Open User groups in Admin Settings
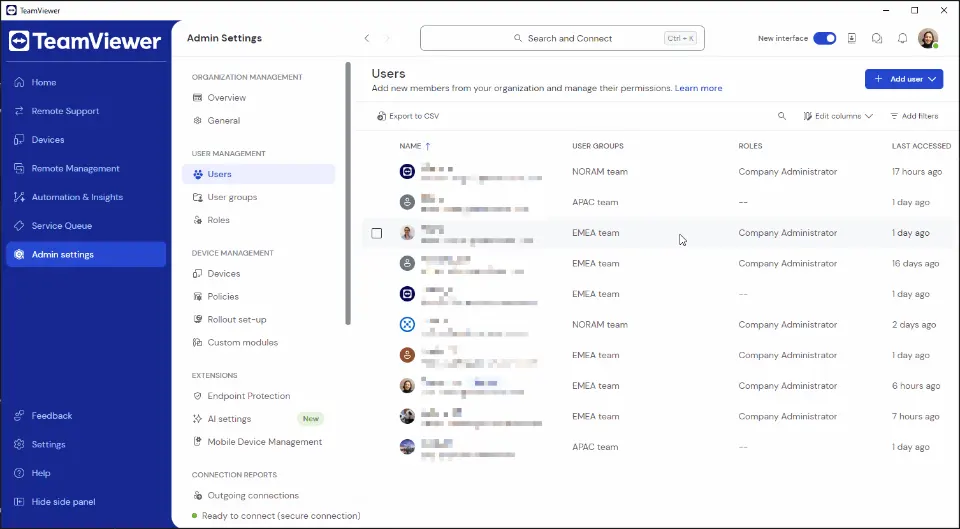 [x=232, y=197]
